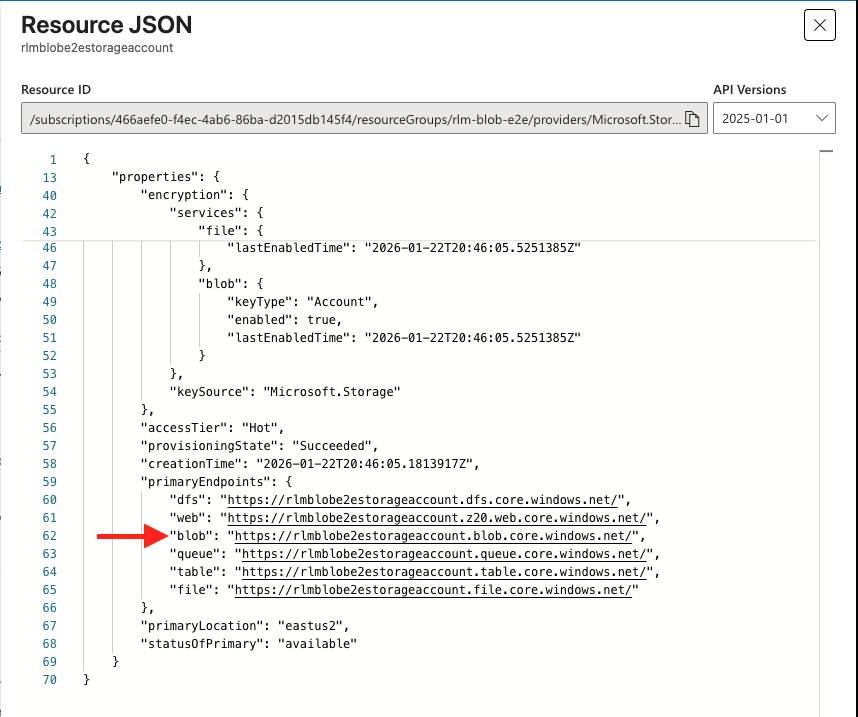858x717 pixels.
Task: Copy the Resource ID using the copy icon
Action: (x=693, y=117)
